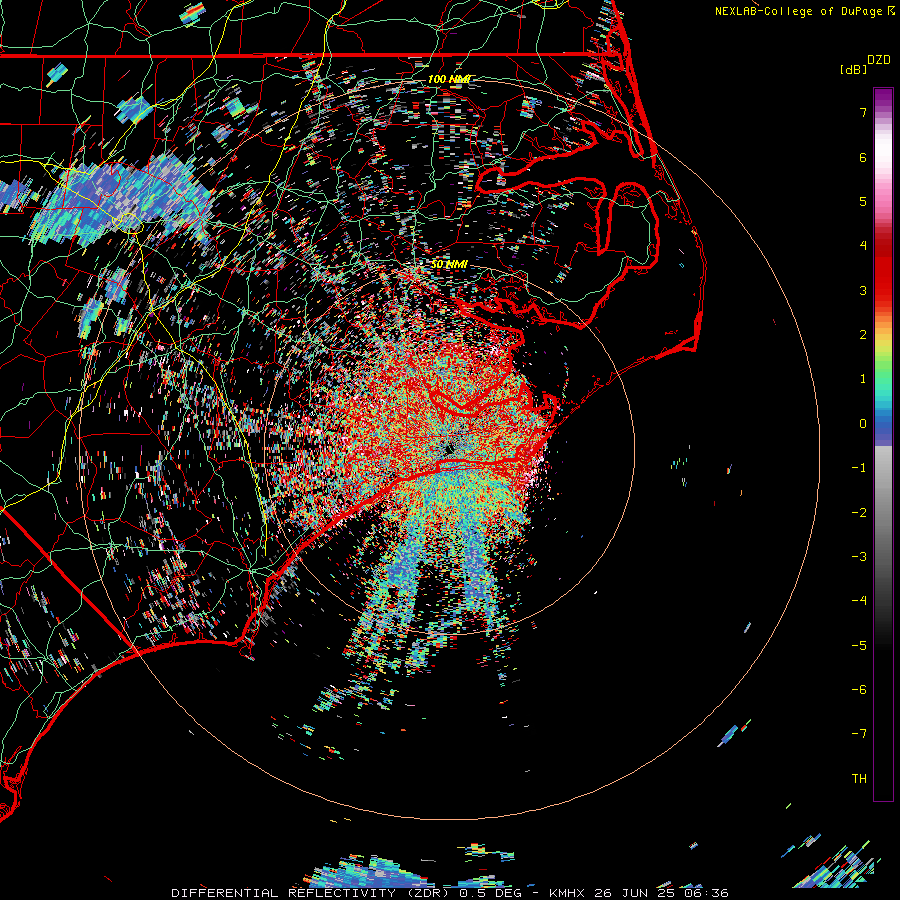Viewport: 900px width, 900px height.
Task: Click the 6 value on color scale
Action: (863, 157)
